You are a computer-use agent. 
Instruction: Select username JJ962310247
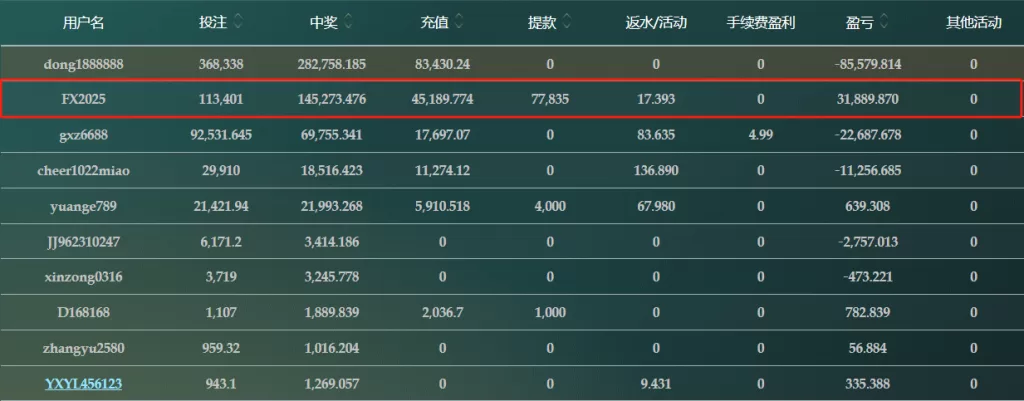(x=84, y=242)
